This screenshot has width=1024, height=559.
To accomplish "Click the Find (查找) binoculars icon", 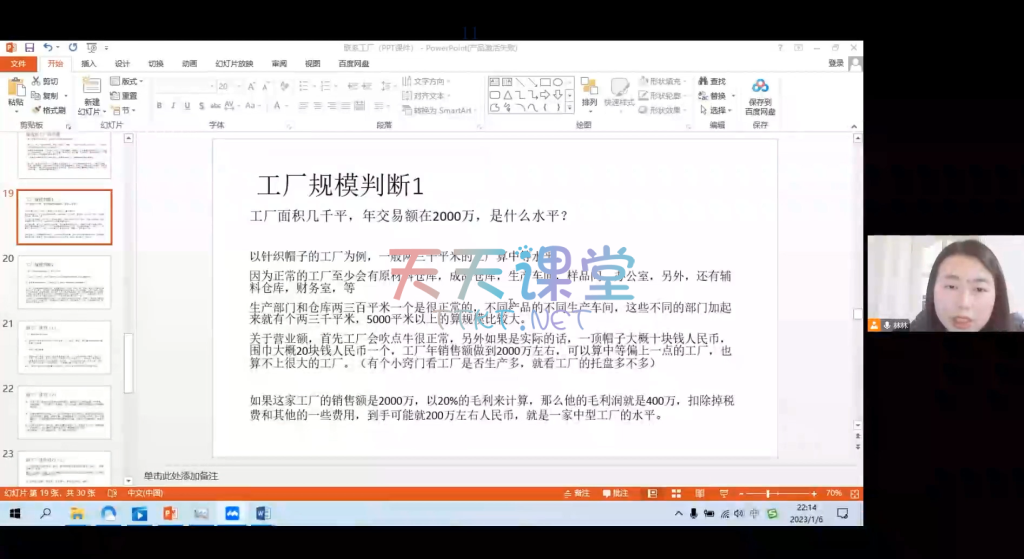I will (711, 82).
